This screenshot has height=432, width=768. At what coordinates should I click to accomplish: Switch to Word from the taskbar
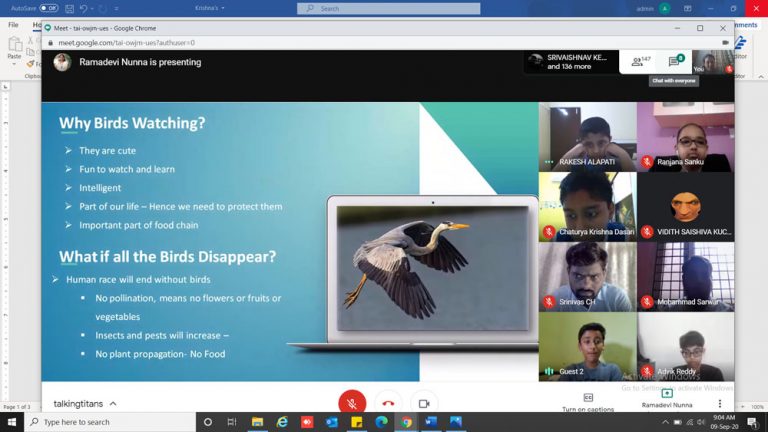pyautogui.click(x=431, y=423)
